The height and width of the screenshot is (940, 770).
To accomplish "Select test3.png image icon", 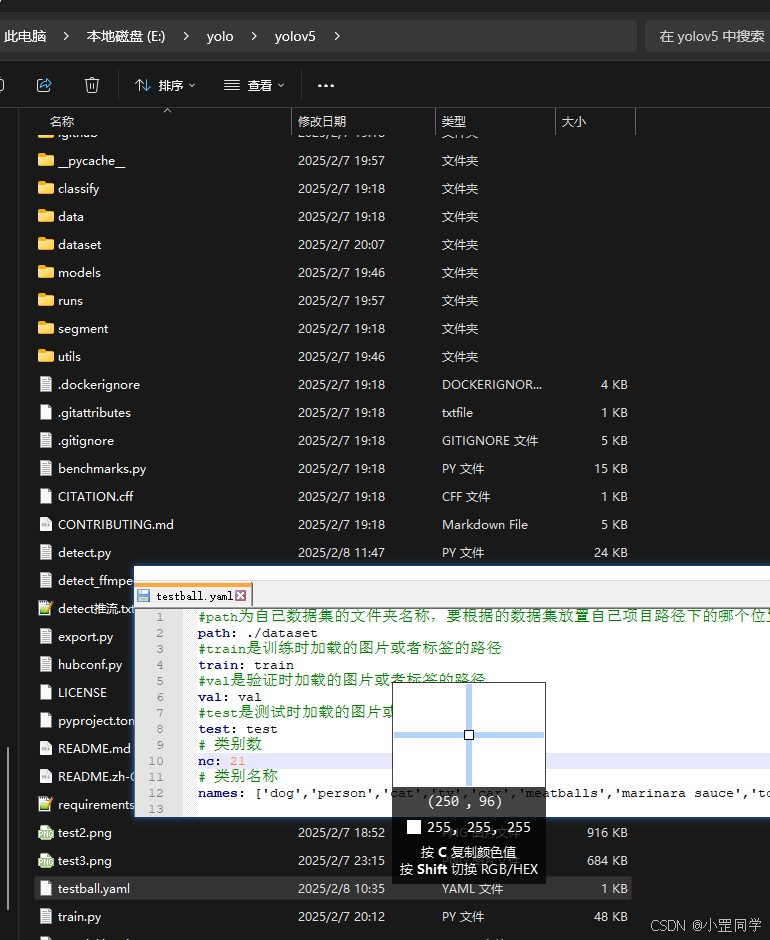I will tap(46, 860).
